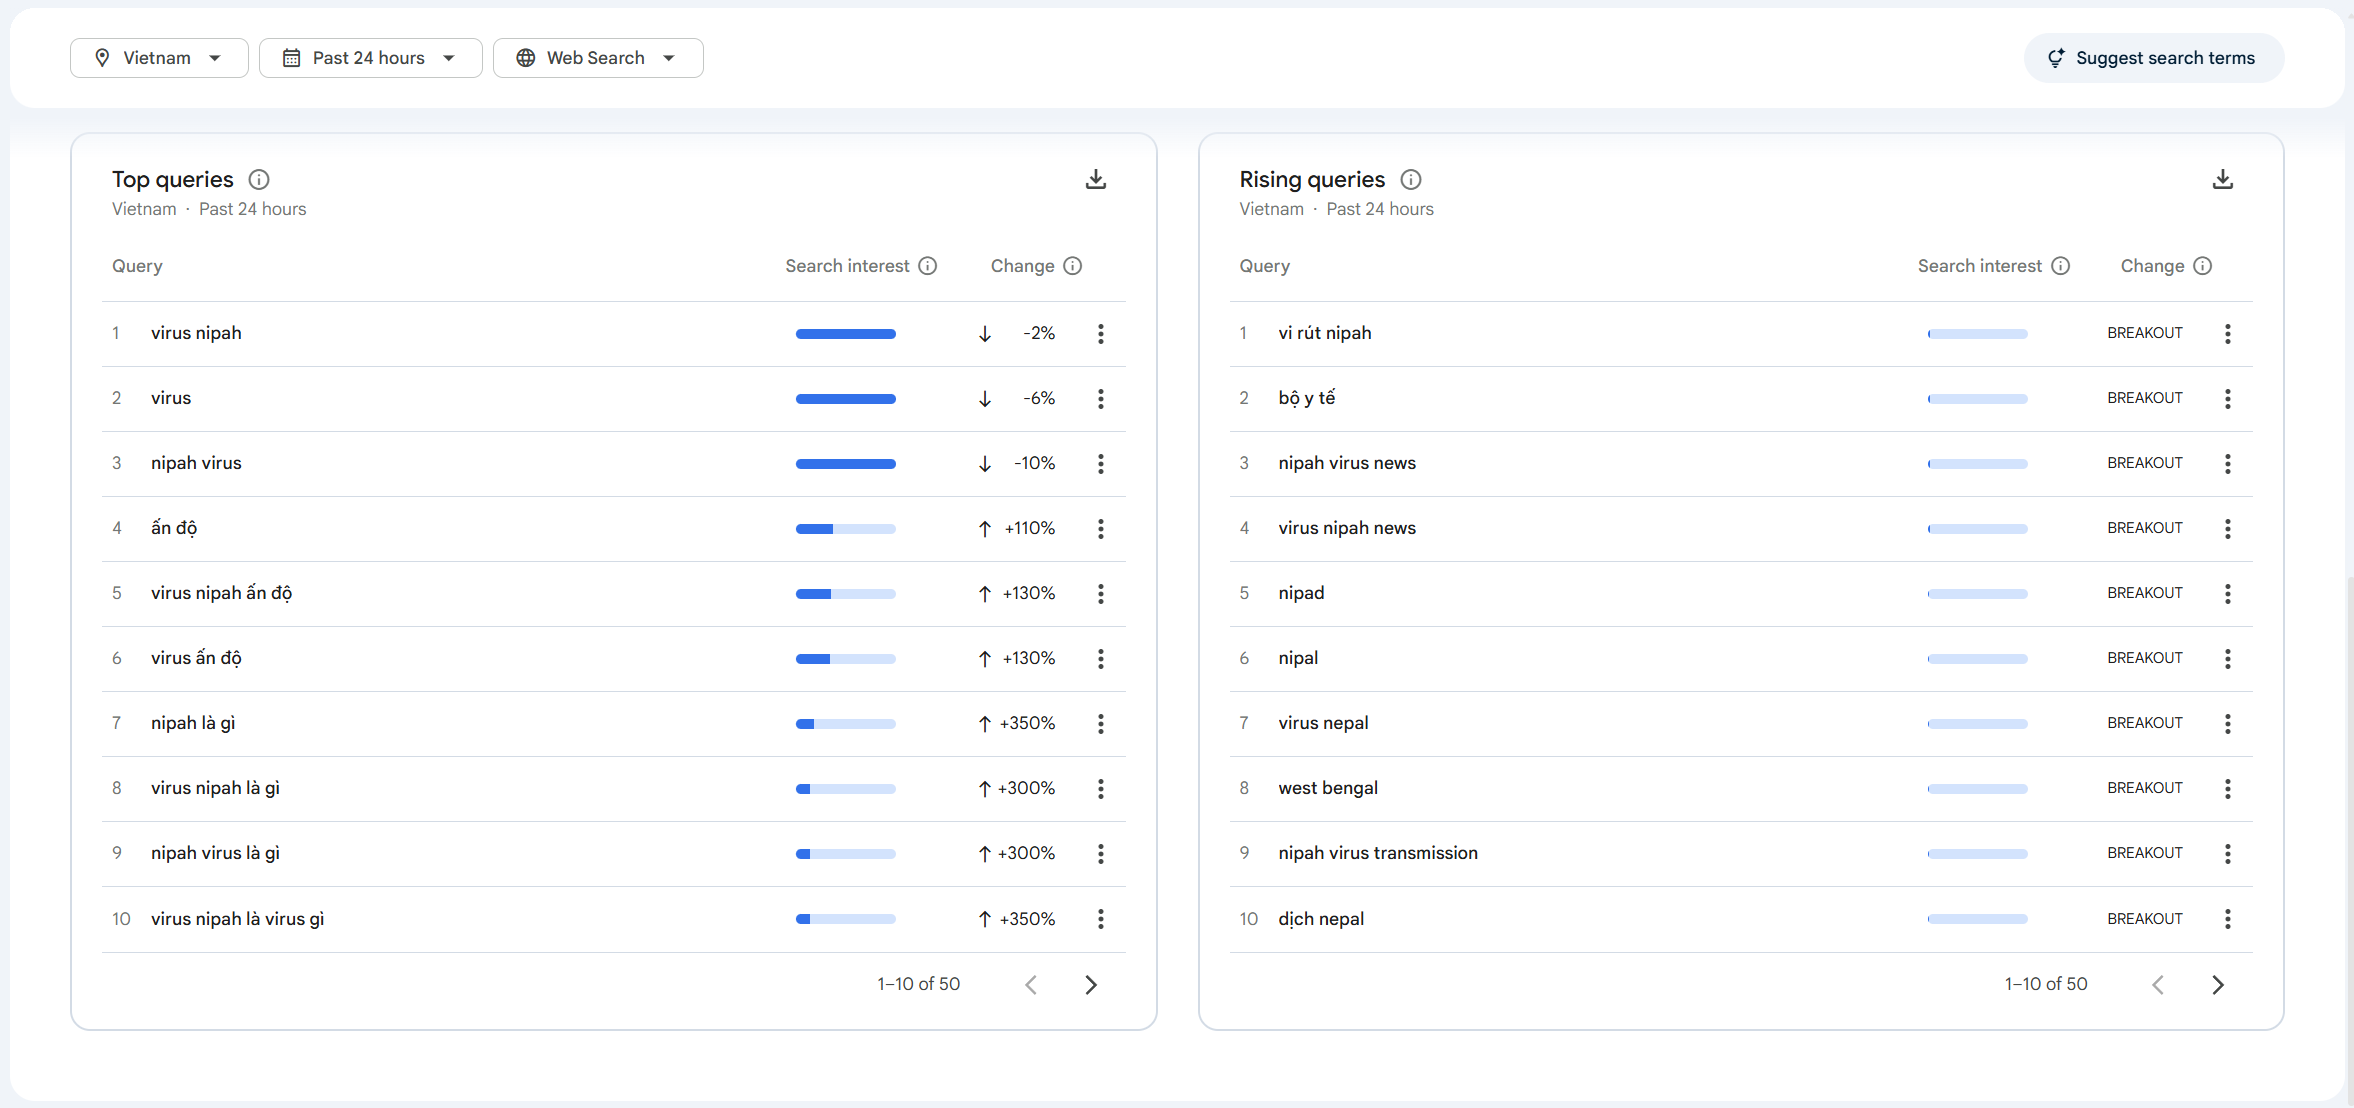Select the 'virus nipah ấn độ' top query
This screenshot has height=1108, width=2354.
click(x=221, y=593)
